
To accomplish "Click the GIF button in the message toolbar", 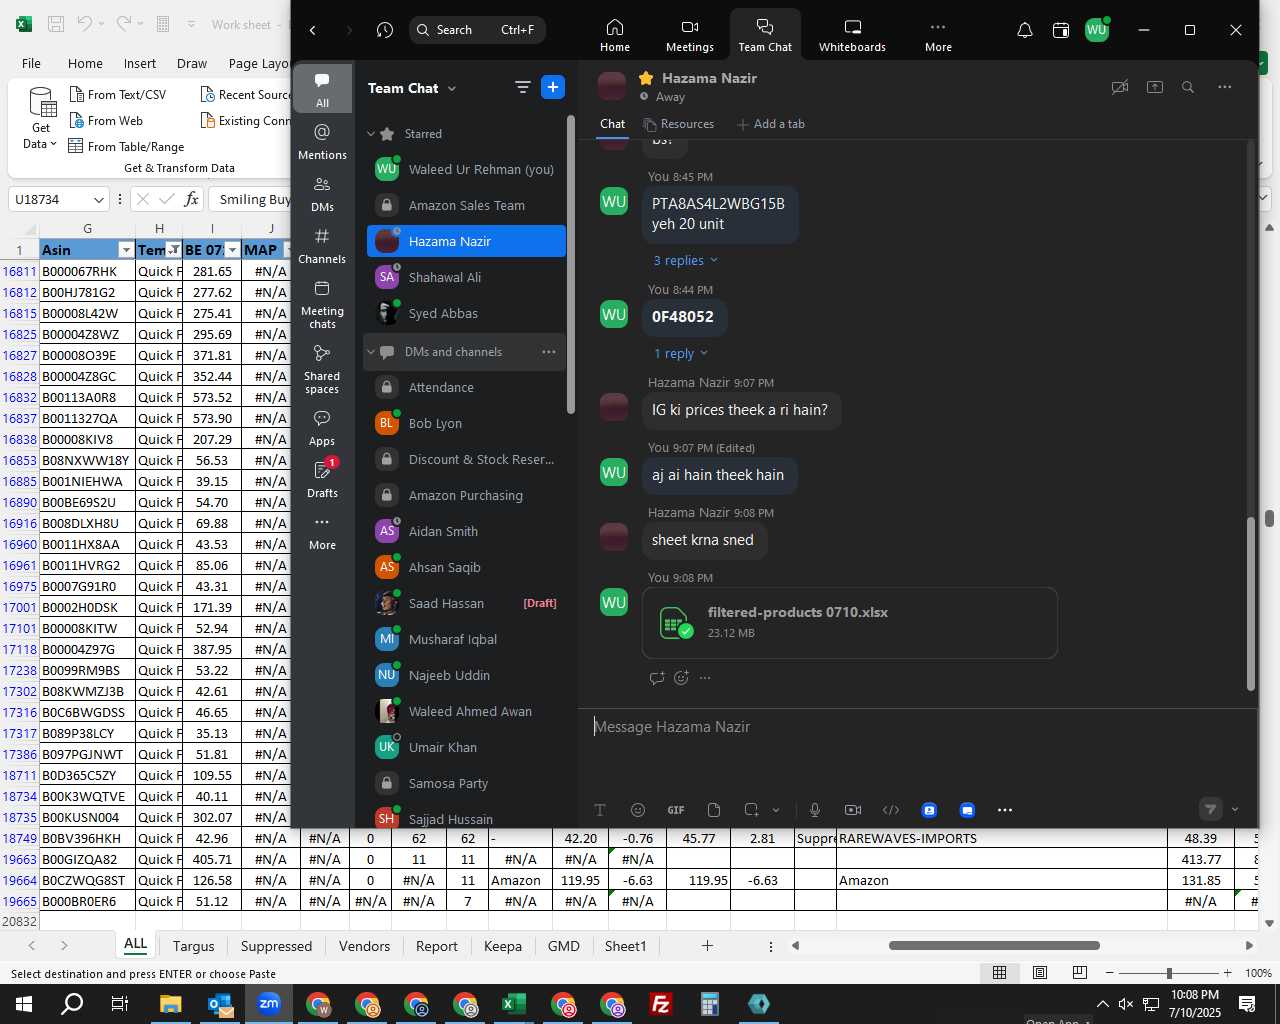I will [x=676, y=810].
